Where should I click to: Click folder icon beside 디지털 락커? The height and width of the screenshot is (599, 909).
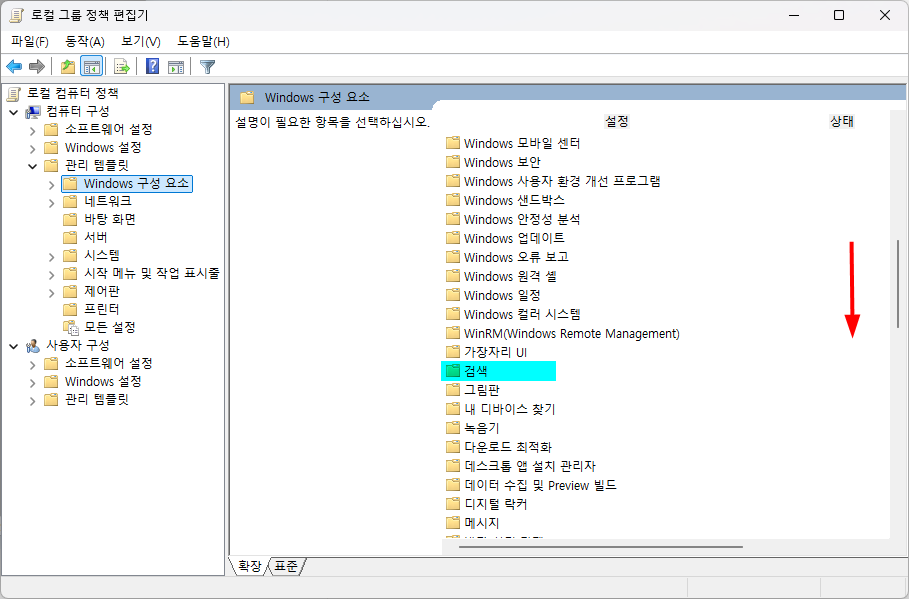[x=453, y=504]
